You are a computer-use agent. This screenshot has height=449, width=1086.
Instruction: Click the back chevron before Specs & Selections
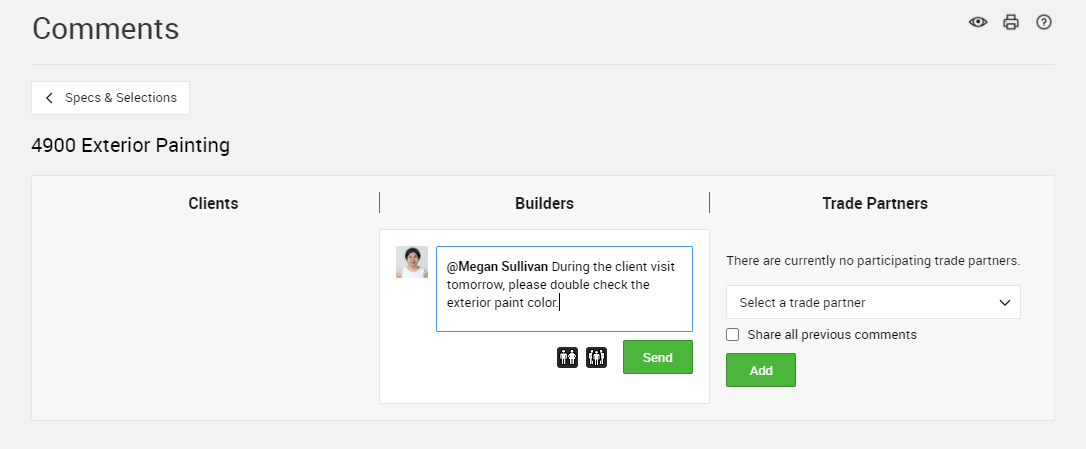(49, 98)
